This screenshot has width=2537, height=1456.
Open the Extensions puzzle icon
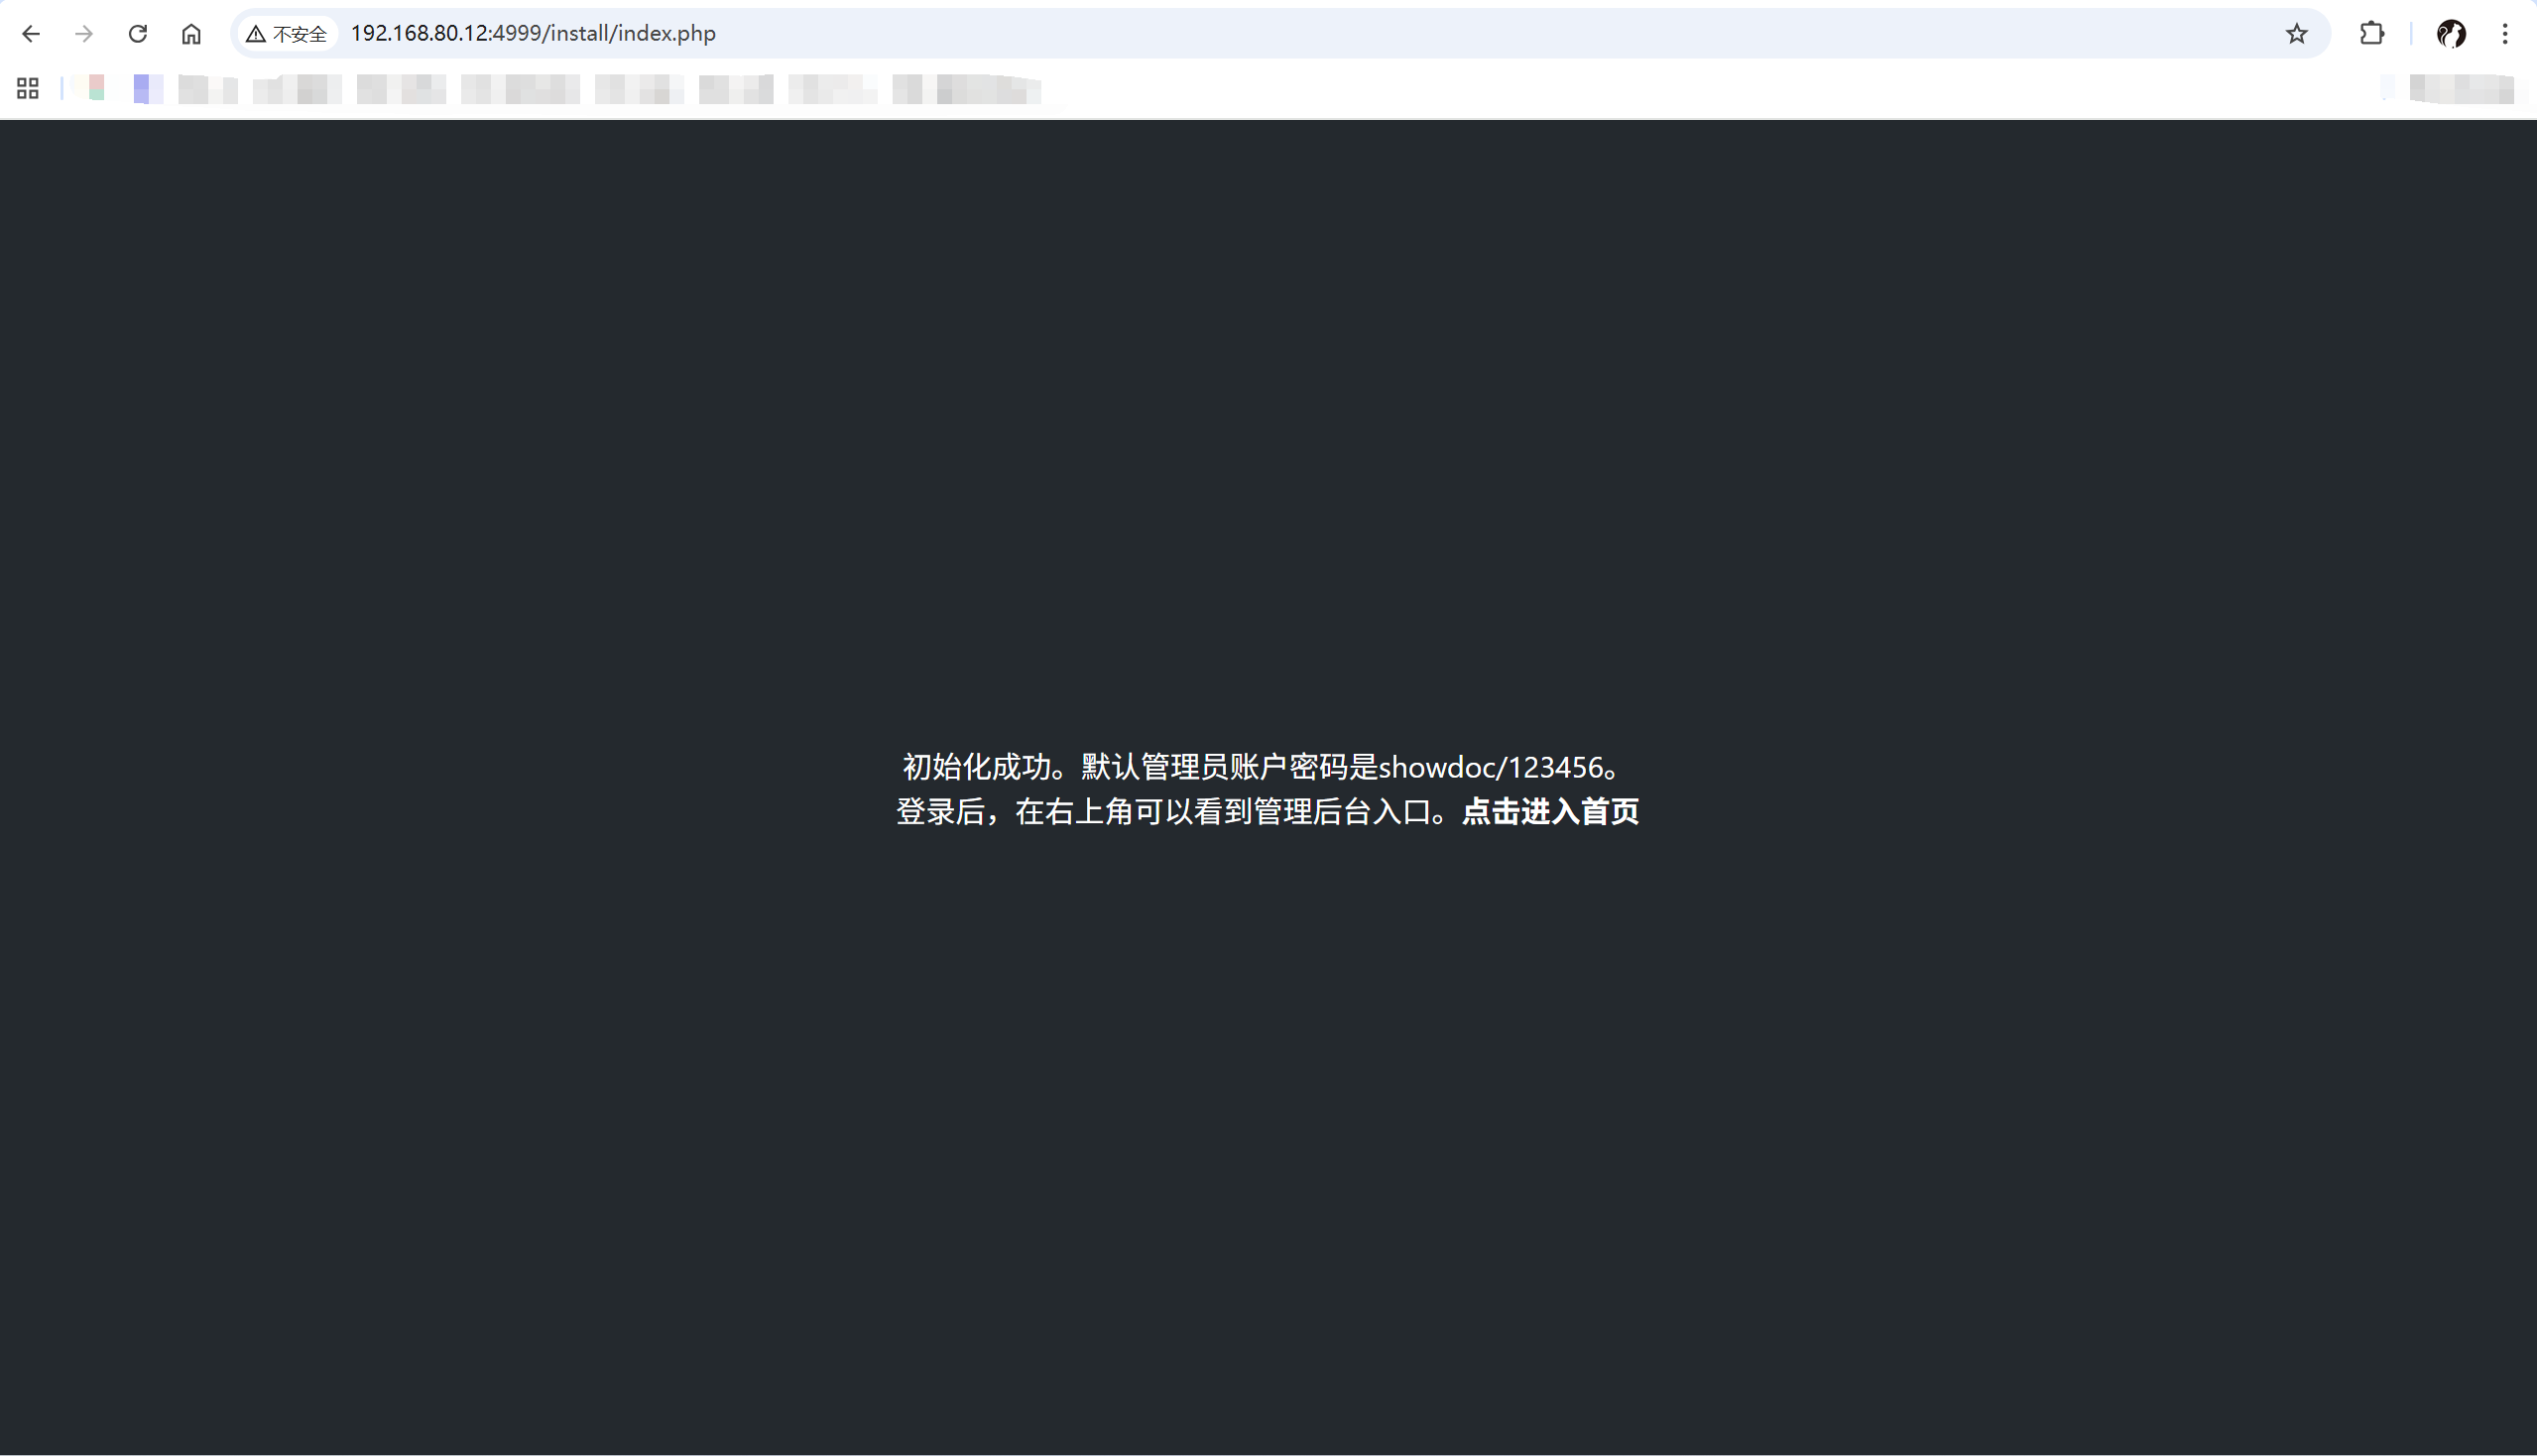pos(2371,34)
